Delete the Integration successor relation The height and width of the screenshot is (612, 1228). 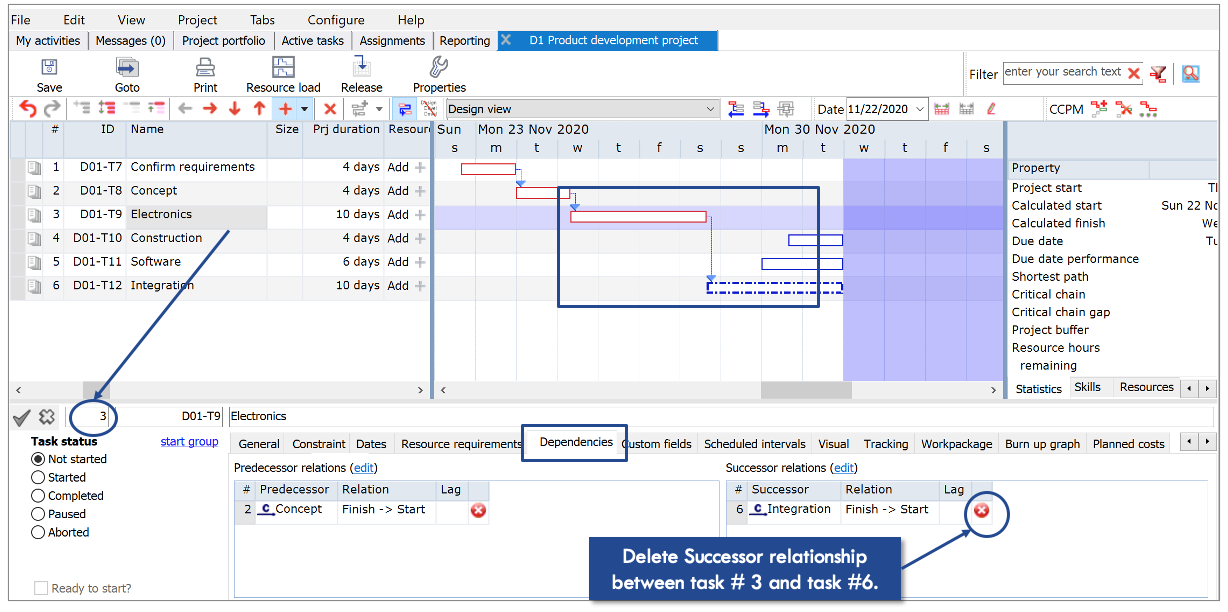982,511
